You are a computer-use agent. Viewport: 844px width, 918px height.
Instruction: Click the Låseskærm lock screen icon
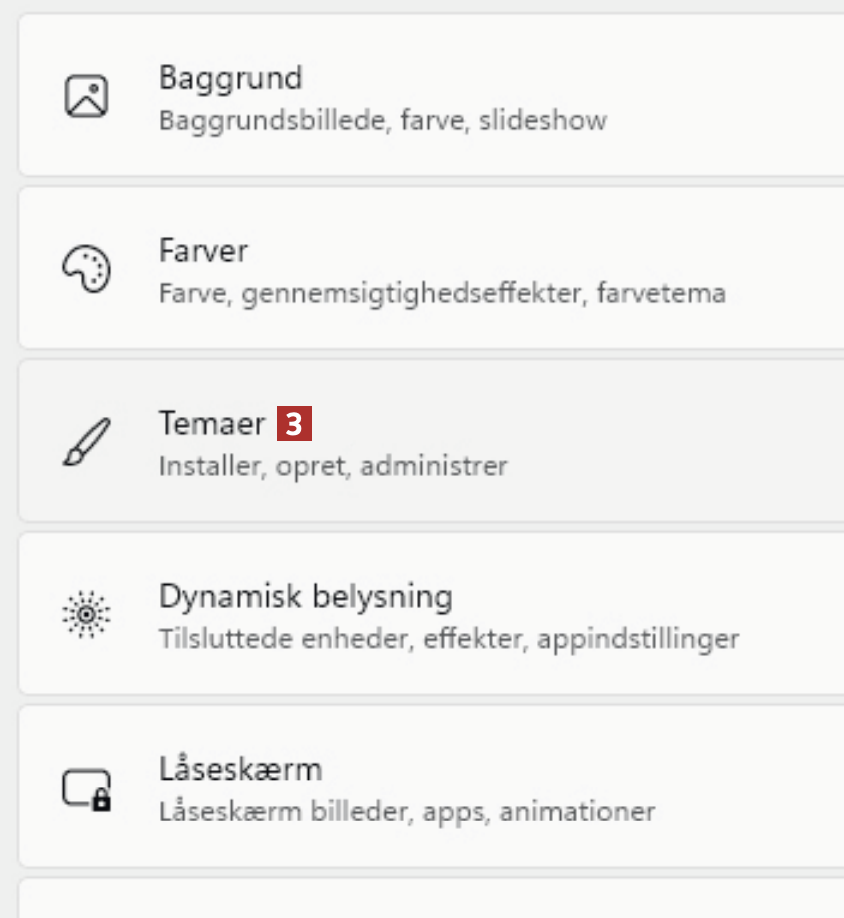(87, 788)
